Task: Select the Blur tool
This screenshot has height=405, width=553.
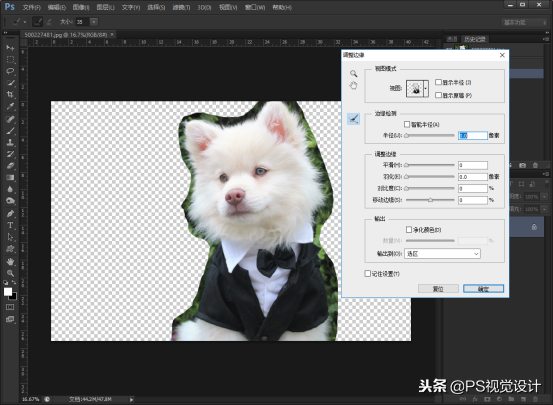Action: point(10,189)
